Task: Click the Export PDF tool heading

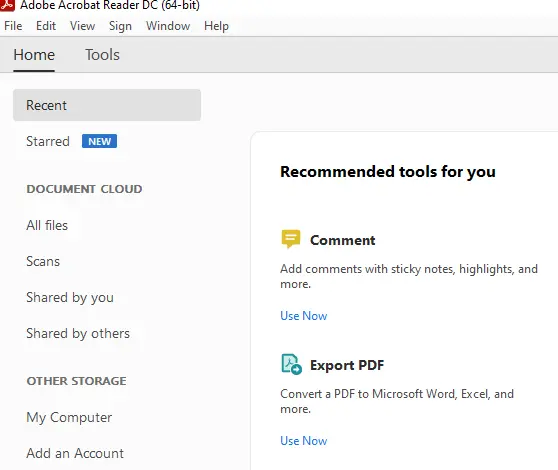Action: point(347,365)
